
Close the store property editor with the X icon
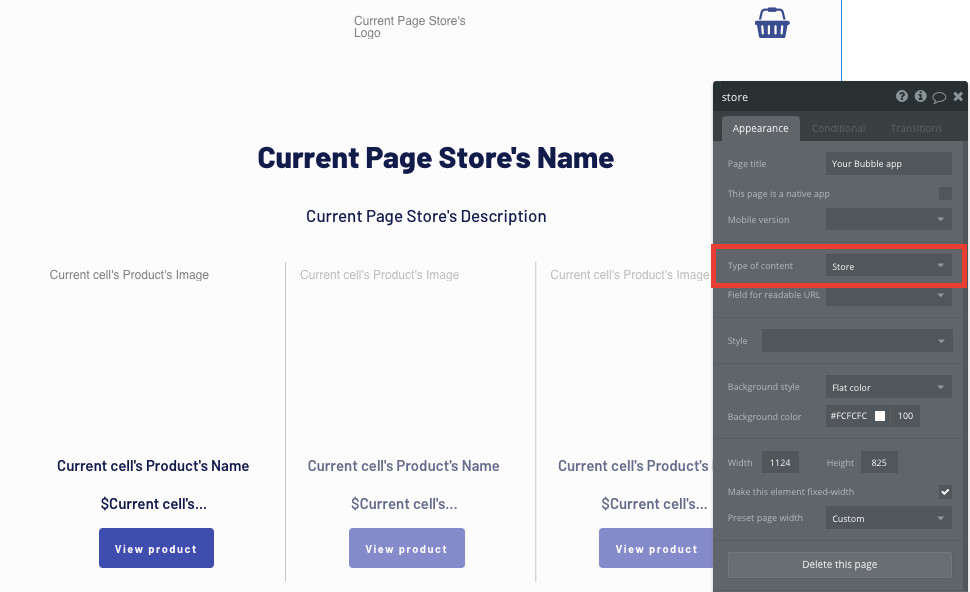tap(957, 96)
